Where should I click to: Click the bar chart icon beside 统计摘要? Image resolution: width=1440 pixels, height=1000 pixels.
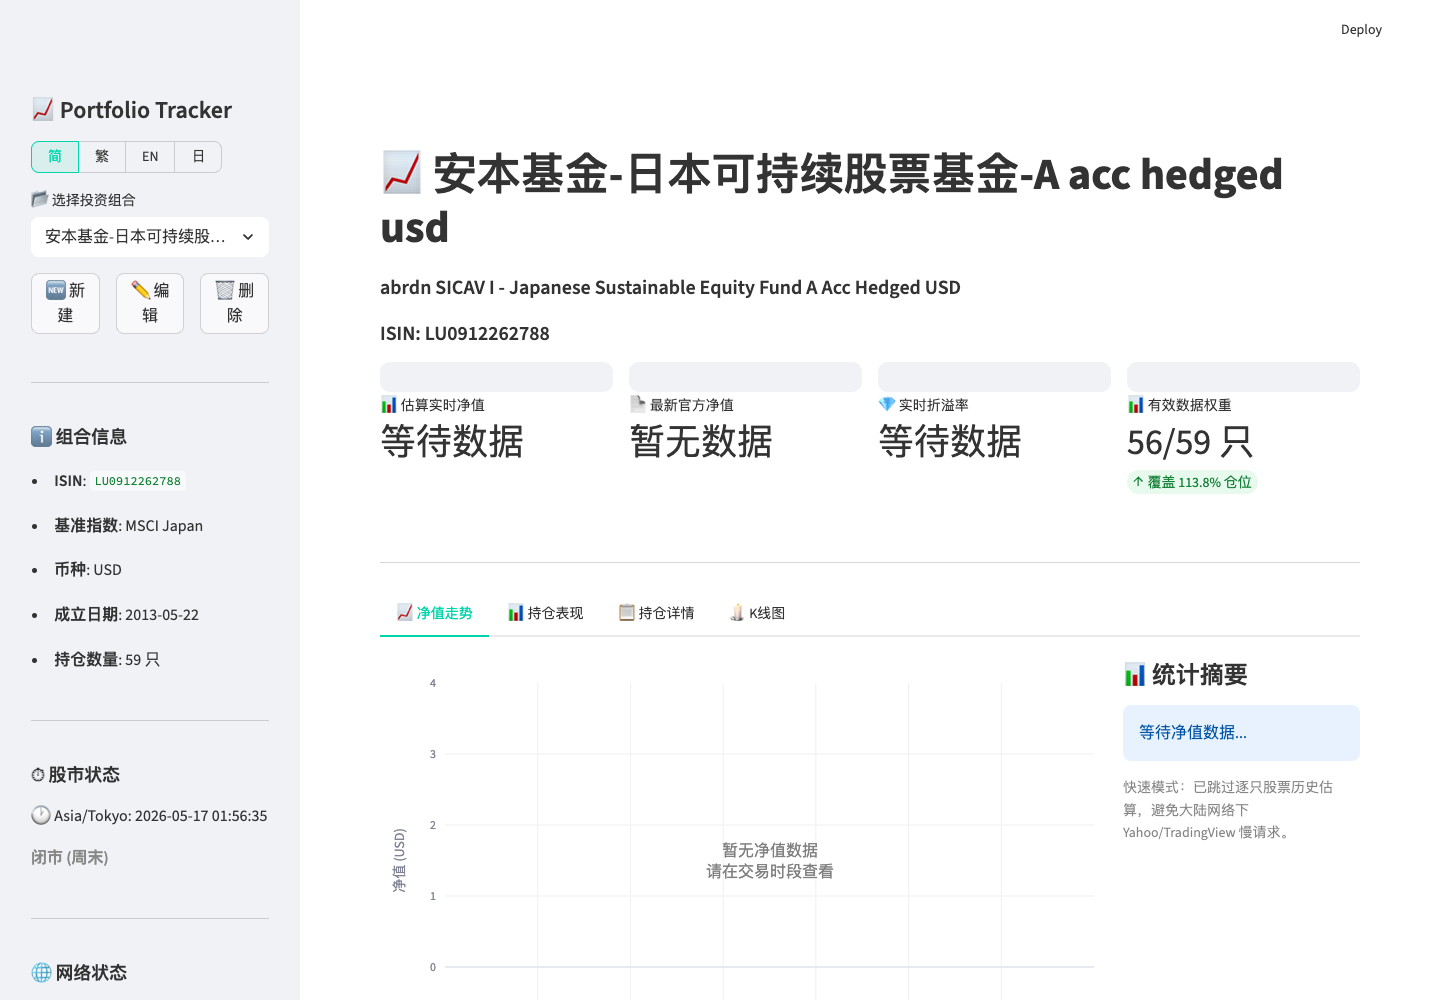pyautogui.click(x=1134, y=674)
